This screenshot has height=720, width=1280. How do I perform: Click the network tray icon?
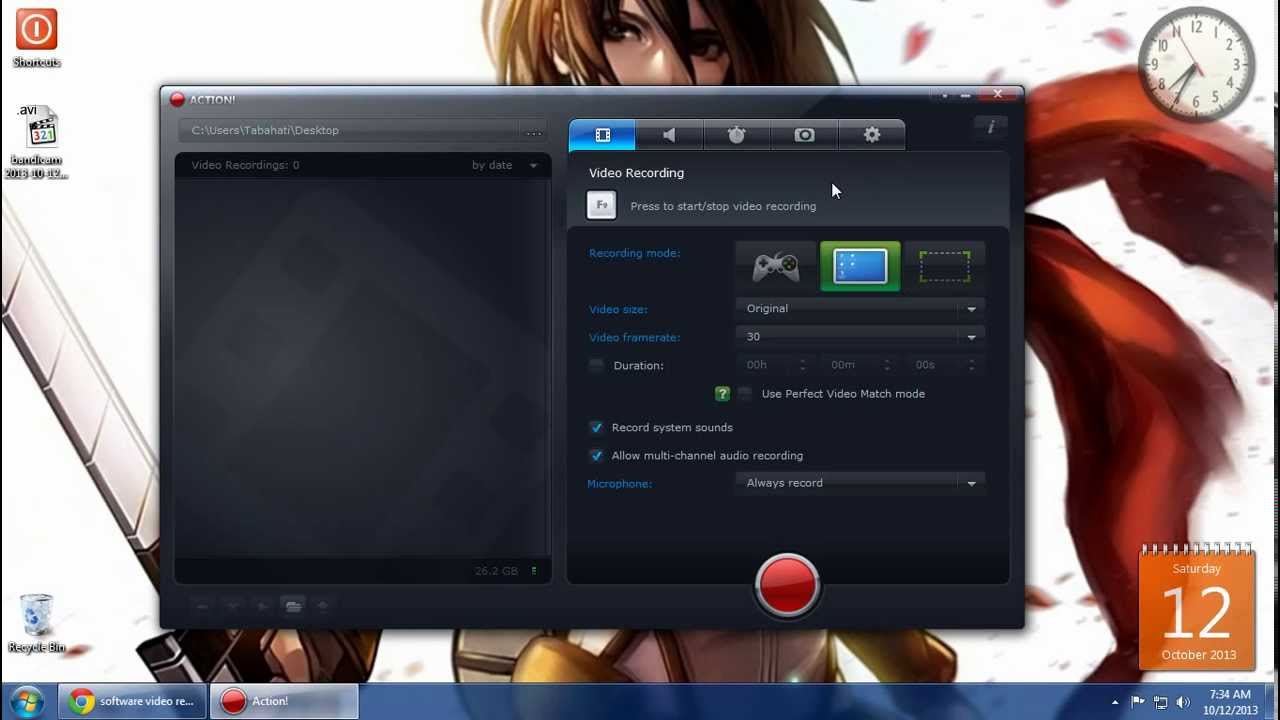click(1161, 702)
